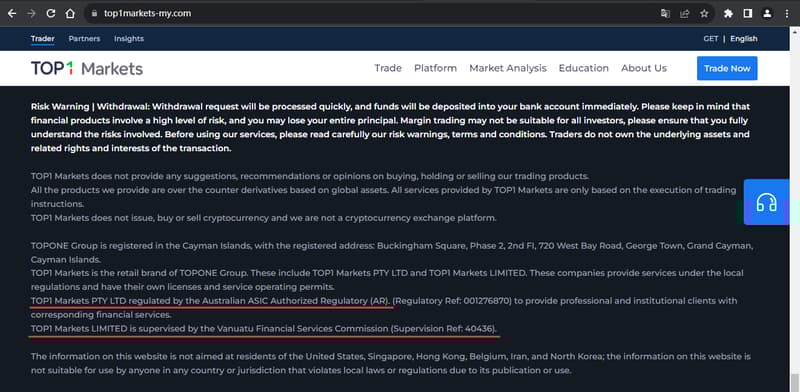This screenshot has height=392, width=800.
Task: Open the About Us menu
Action: [x=644, y=68]
